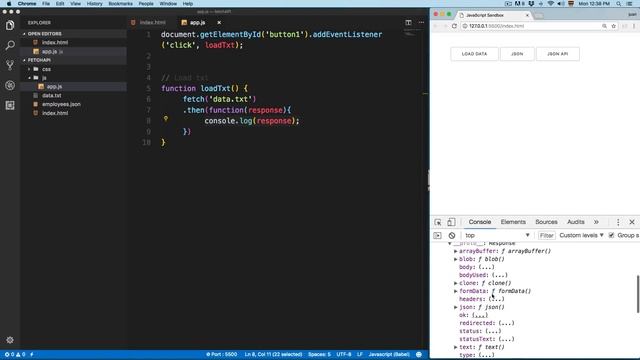Open data.txt in the explorer
This screenshot has width=640, height=360.
coord(51,95)
